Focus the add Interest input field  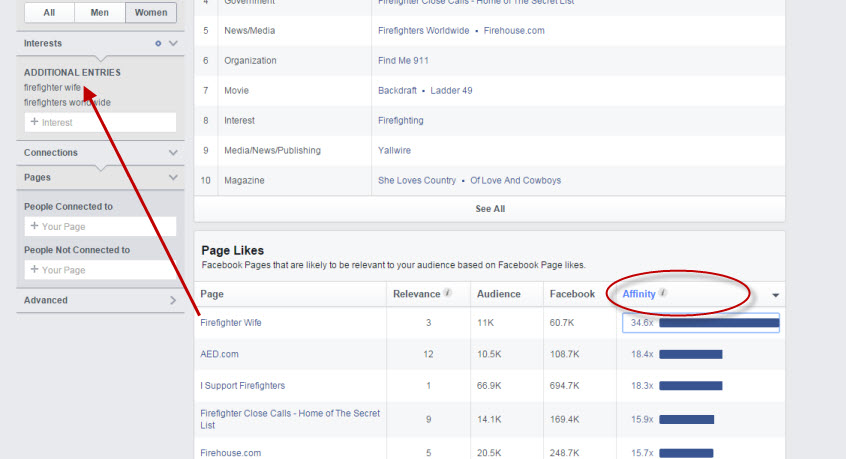coord(100,122)
